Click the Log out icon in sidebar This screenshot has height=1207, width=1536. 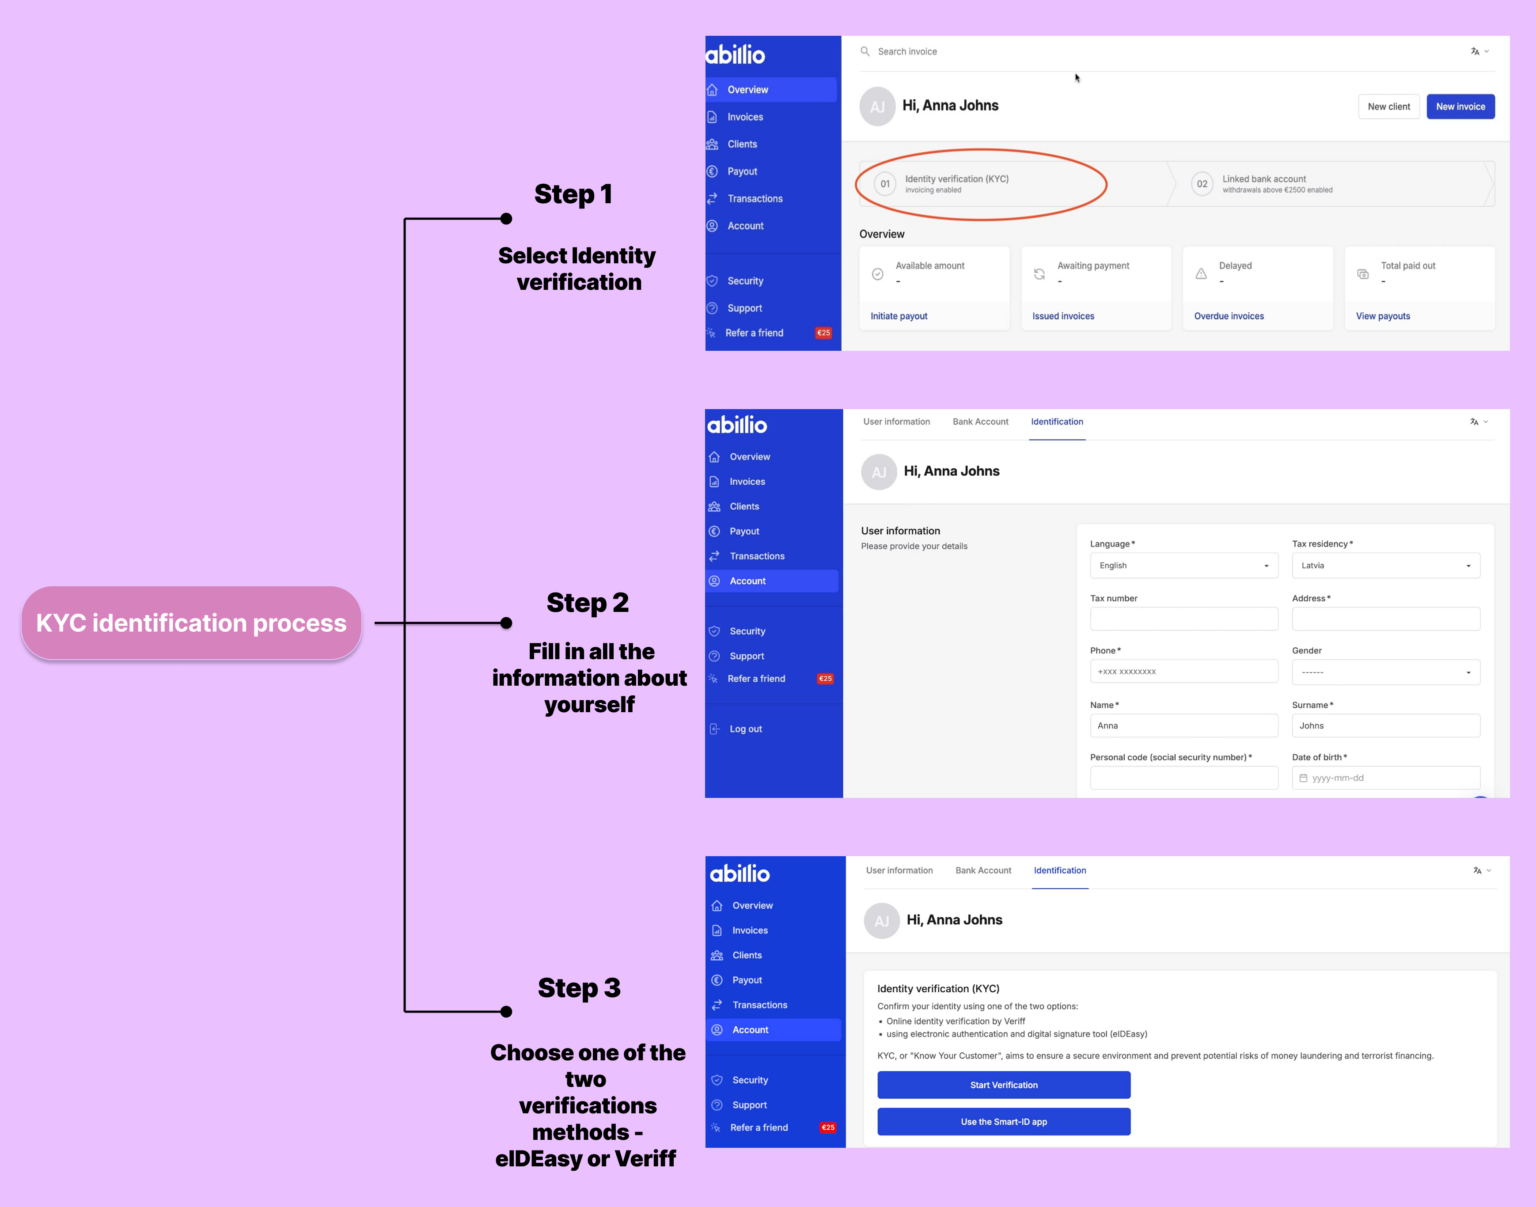[714, 729]
